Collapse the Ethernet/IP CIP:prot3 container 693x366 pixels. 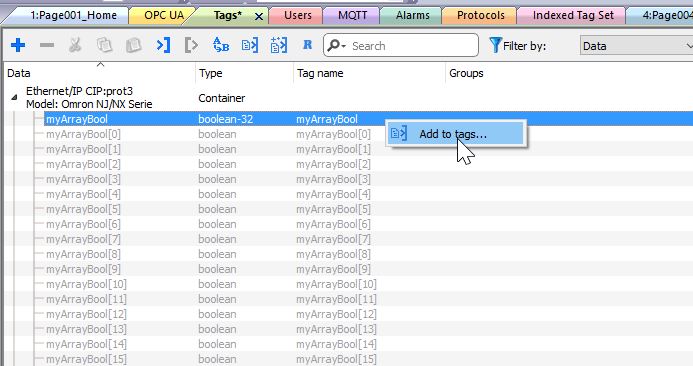pyautogui.click(x=14, y=97)
